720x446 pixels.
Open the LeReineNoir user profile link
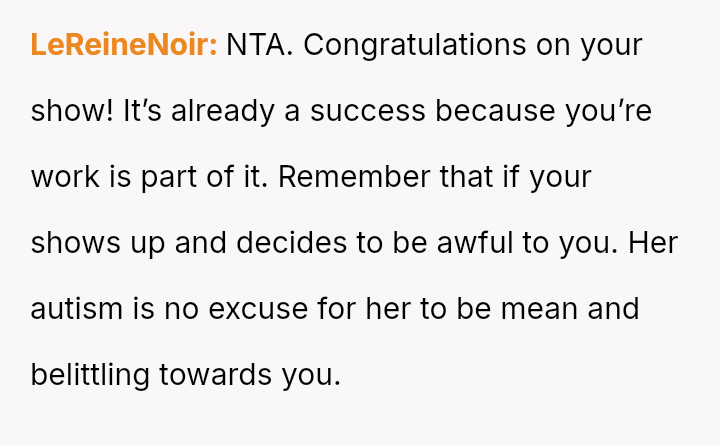pyautogui.click(x=123, y=46)
